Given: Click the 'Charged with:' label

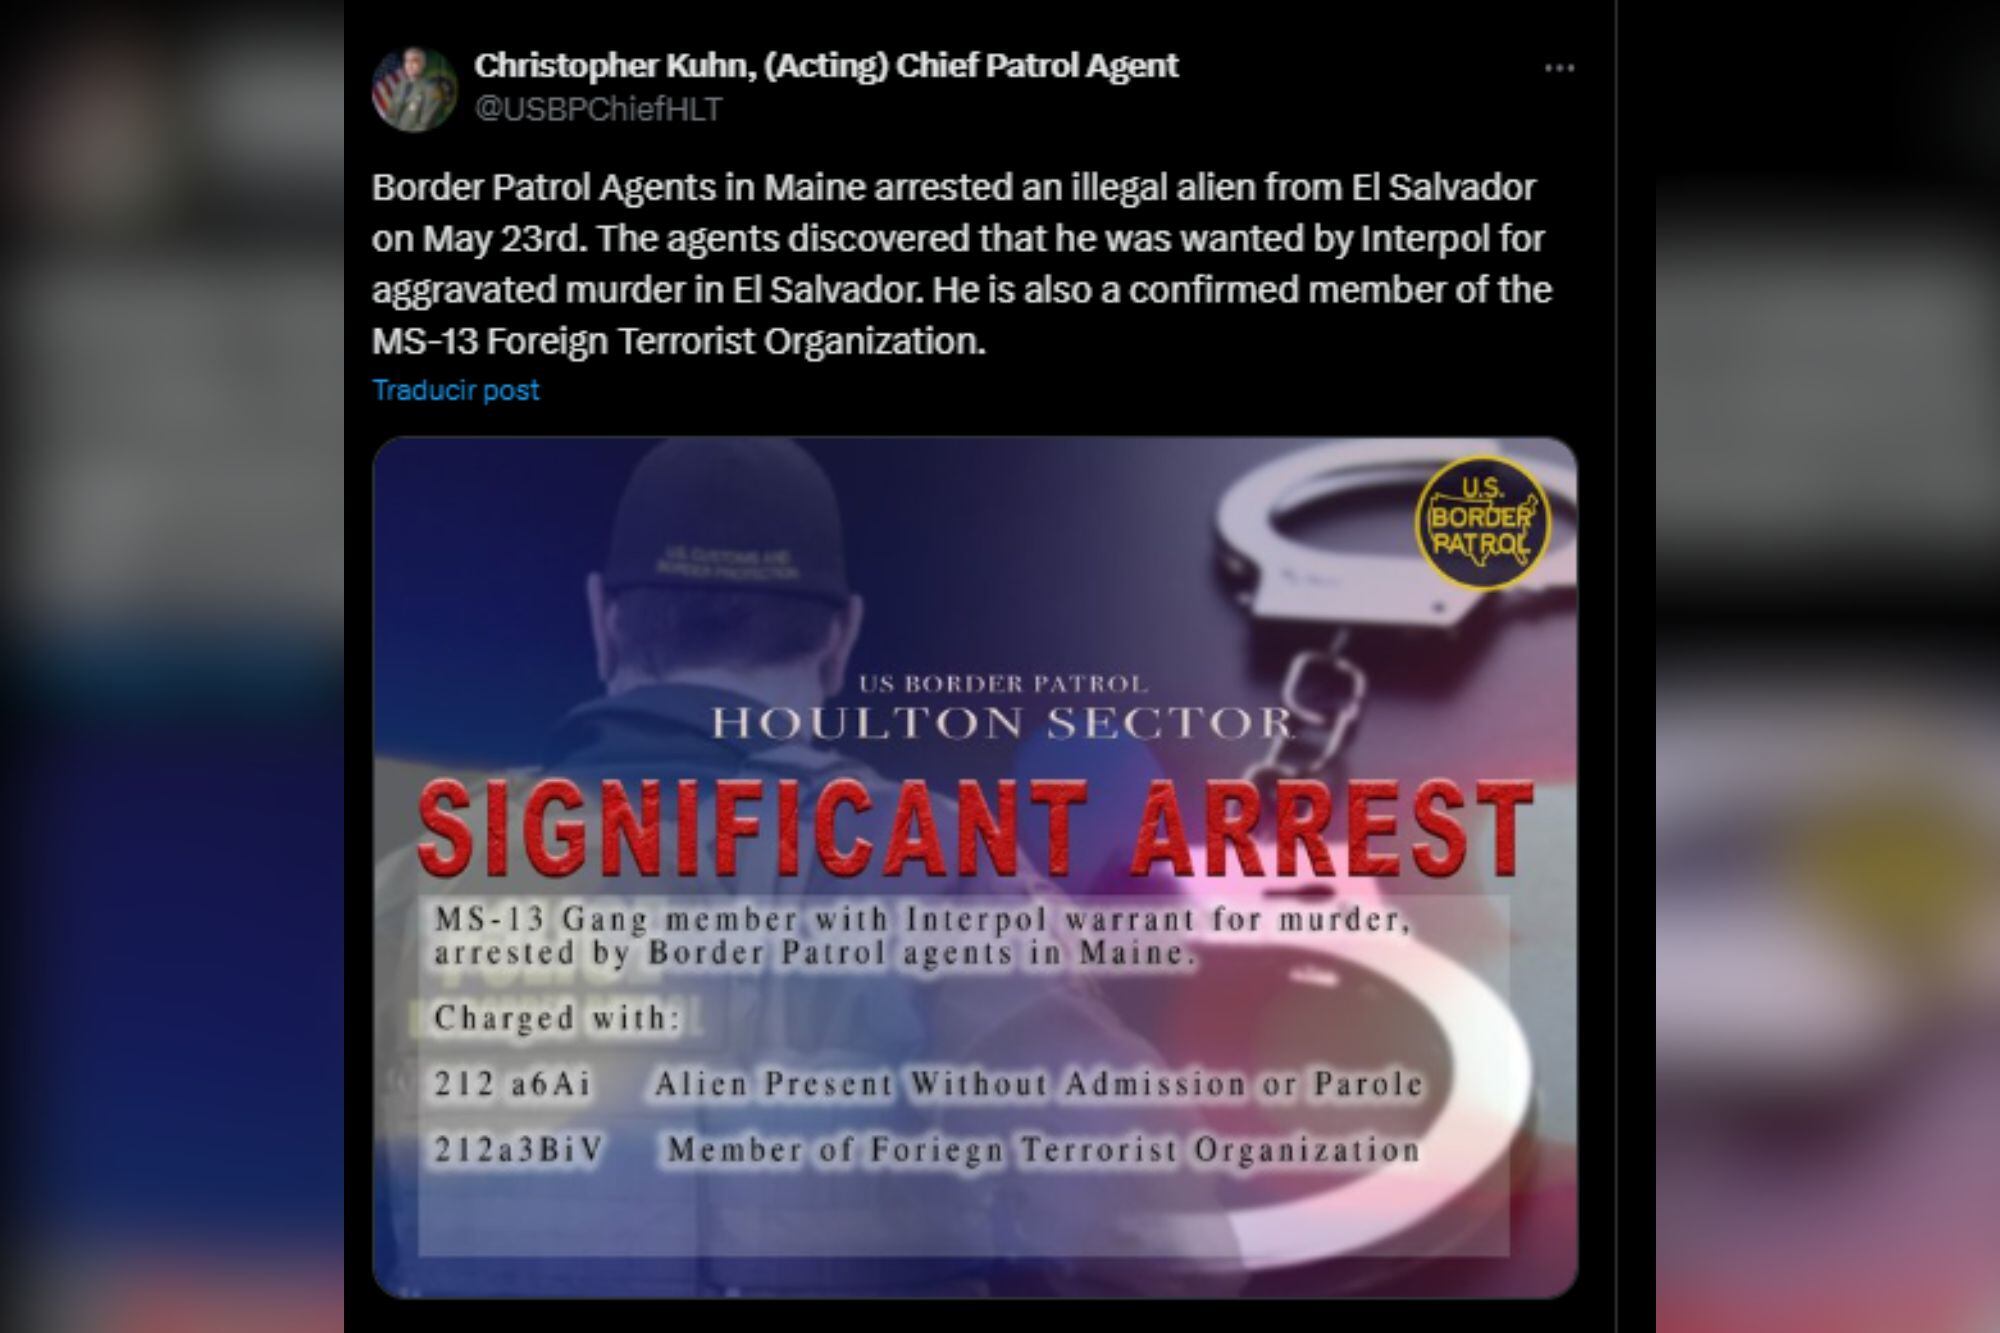Looking at the screenshot, I should [x=557, y=1018].
